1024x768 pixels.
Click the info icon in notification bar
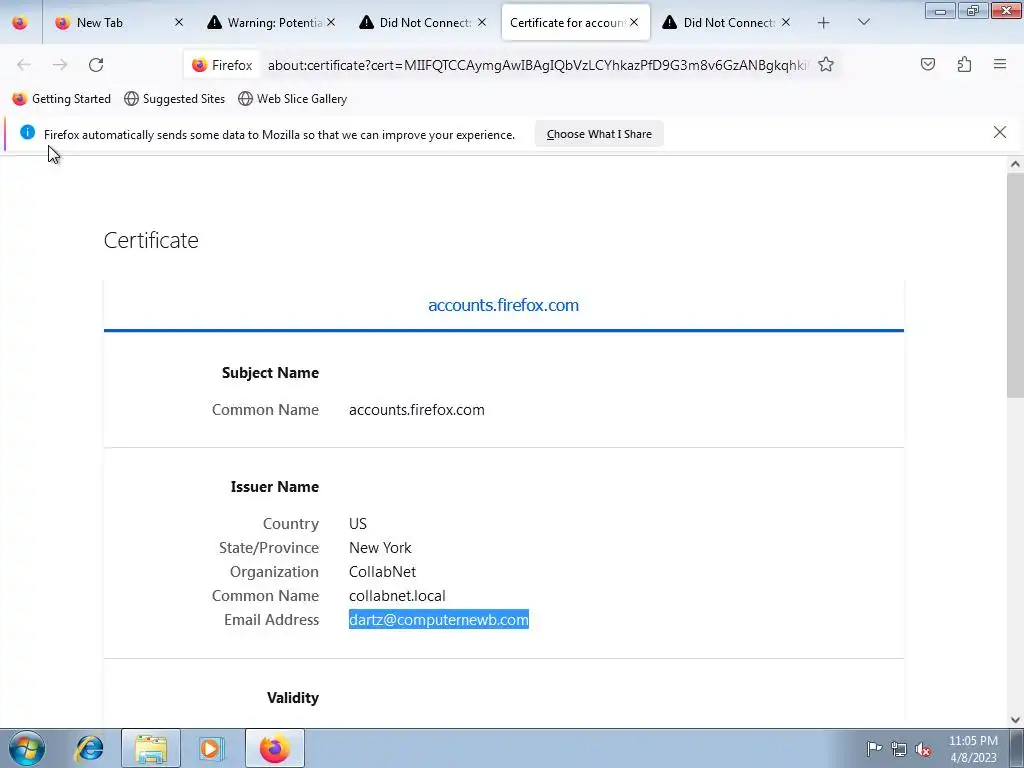(x=27, y=133)
